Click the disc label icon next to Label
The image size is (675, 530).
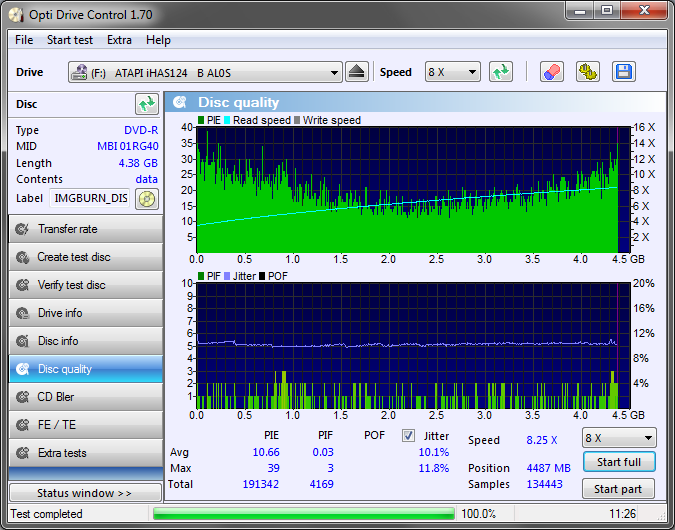(x=147, y=199)
